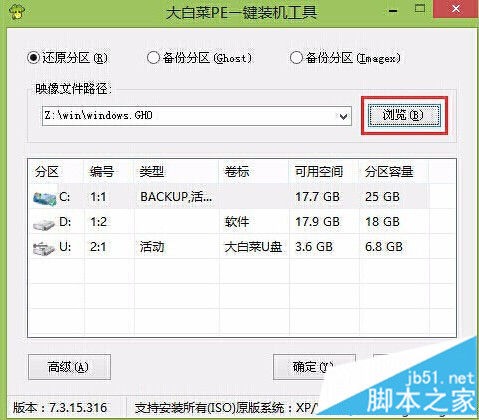Image resolution: width=479 pixels, height=420 pixels.
Task: Click the 确定(Y) confirm button
Action: tap(314, 367)
